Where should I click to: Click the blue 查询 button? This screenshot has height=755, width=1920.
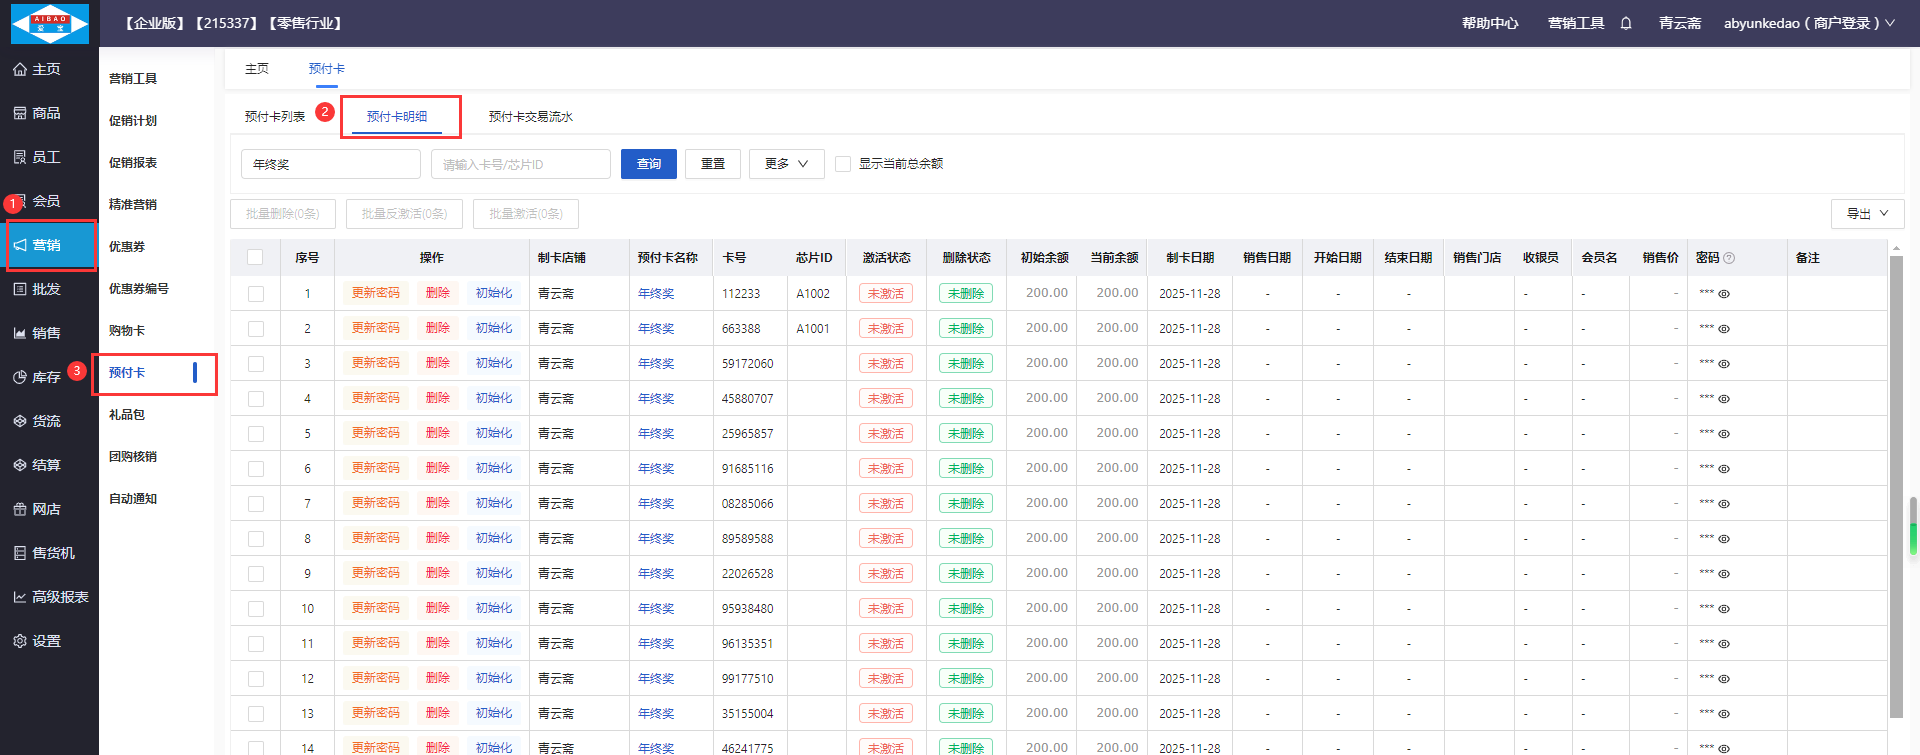[x=648, y=164]
